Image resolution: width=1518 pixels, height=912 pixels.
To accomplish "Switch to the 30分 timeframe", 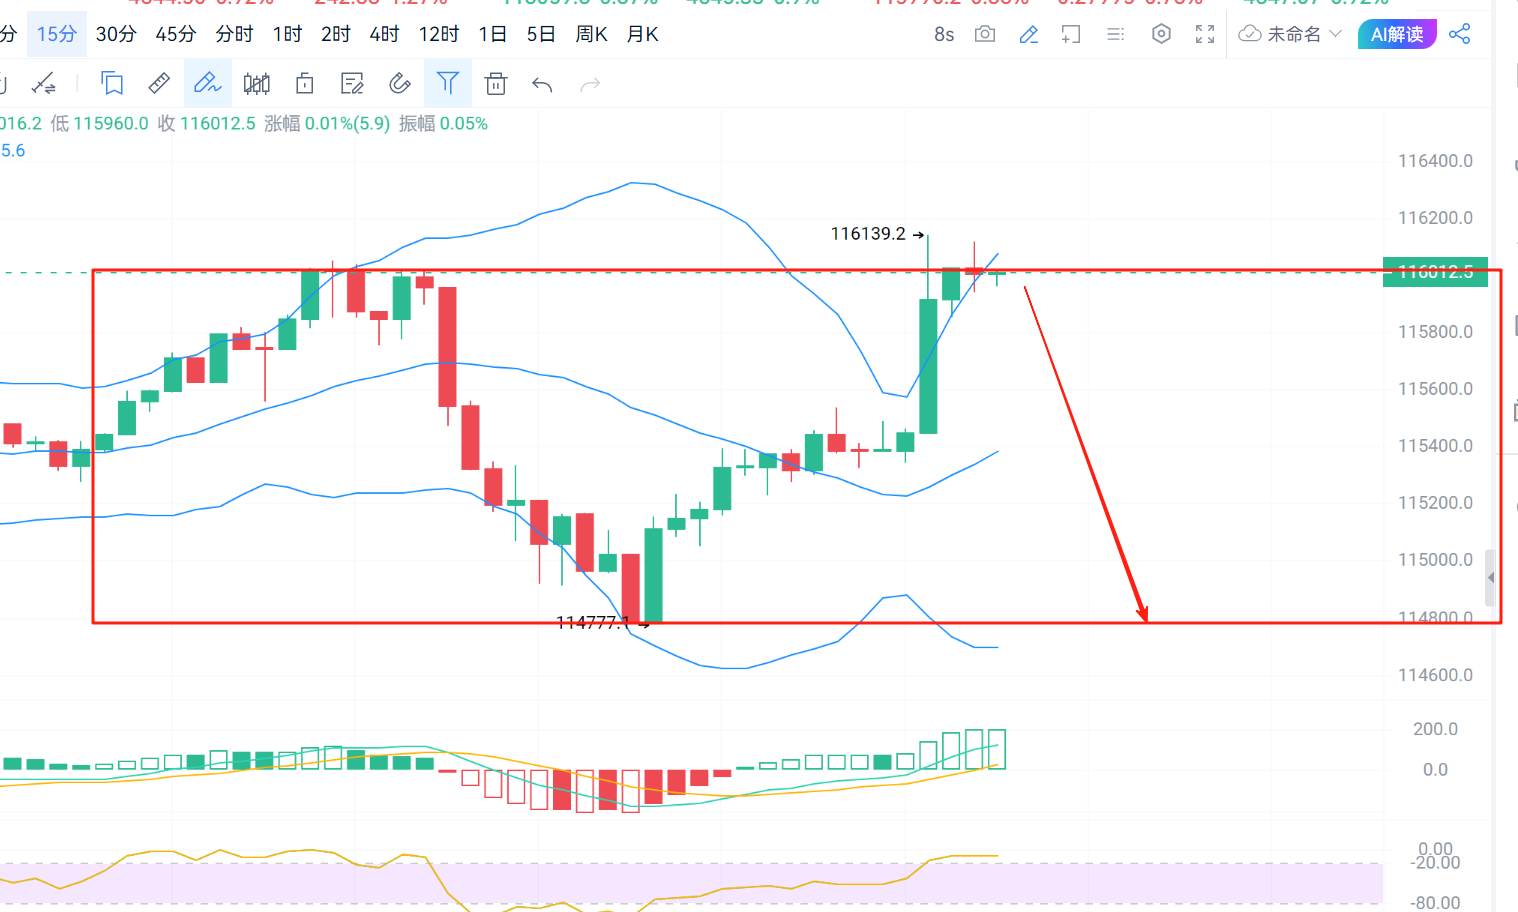I will coord(116,34).
